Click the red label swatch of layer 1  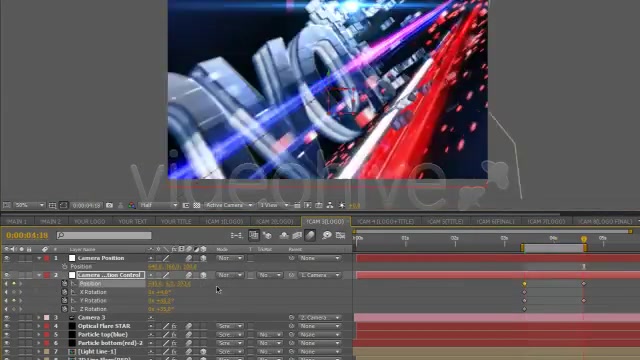click(x=47, y=258)
